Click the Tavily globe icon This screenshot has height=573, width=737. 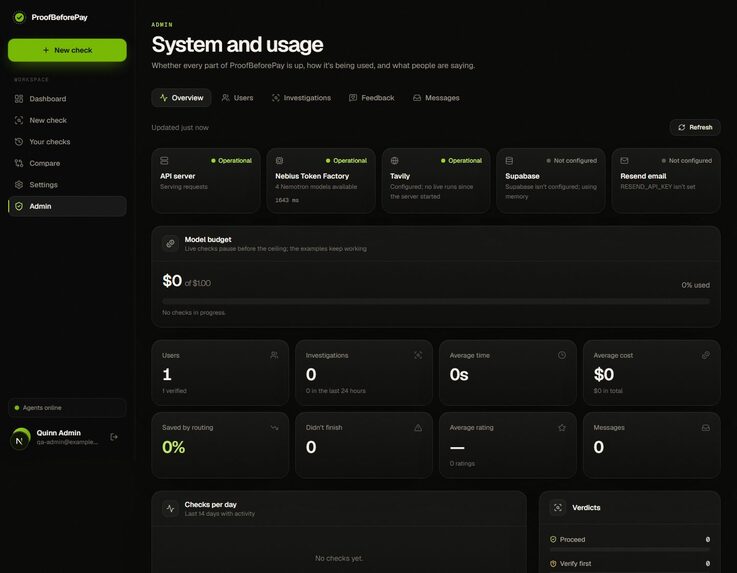pos(394,161)
